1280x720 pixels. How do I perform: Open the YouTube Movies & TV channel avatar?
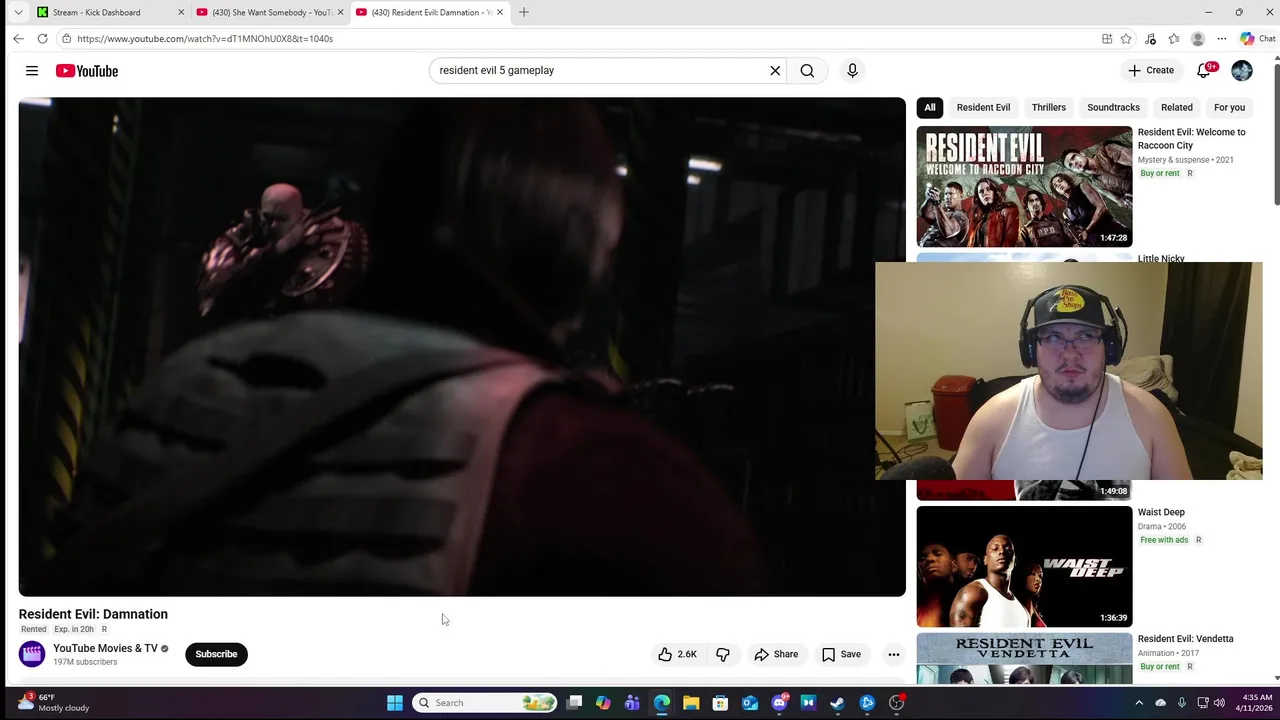tap(32, 654)
